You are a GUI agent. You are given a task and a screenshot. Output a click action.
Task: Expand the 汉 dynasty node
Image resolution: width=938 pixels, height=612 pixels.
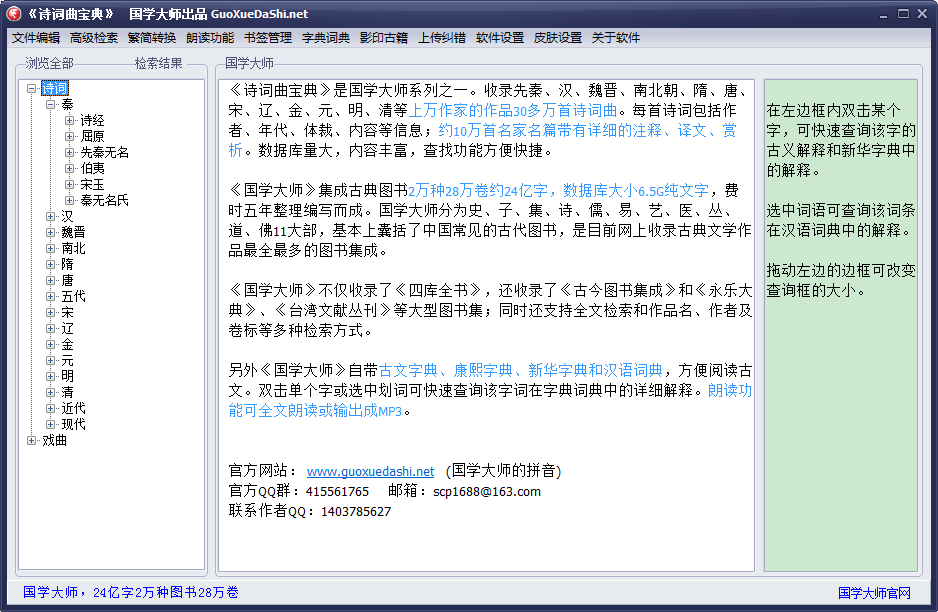pos(51,216)
